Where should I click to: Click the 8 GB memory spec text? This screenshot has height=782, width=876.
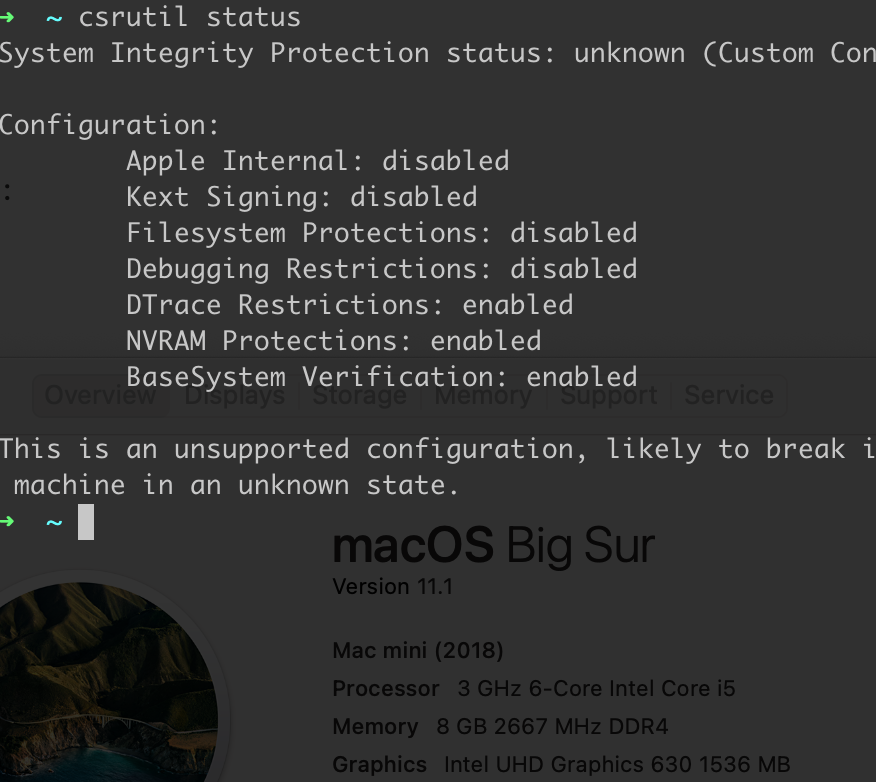click(x=550, y=726)
